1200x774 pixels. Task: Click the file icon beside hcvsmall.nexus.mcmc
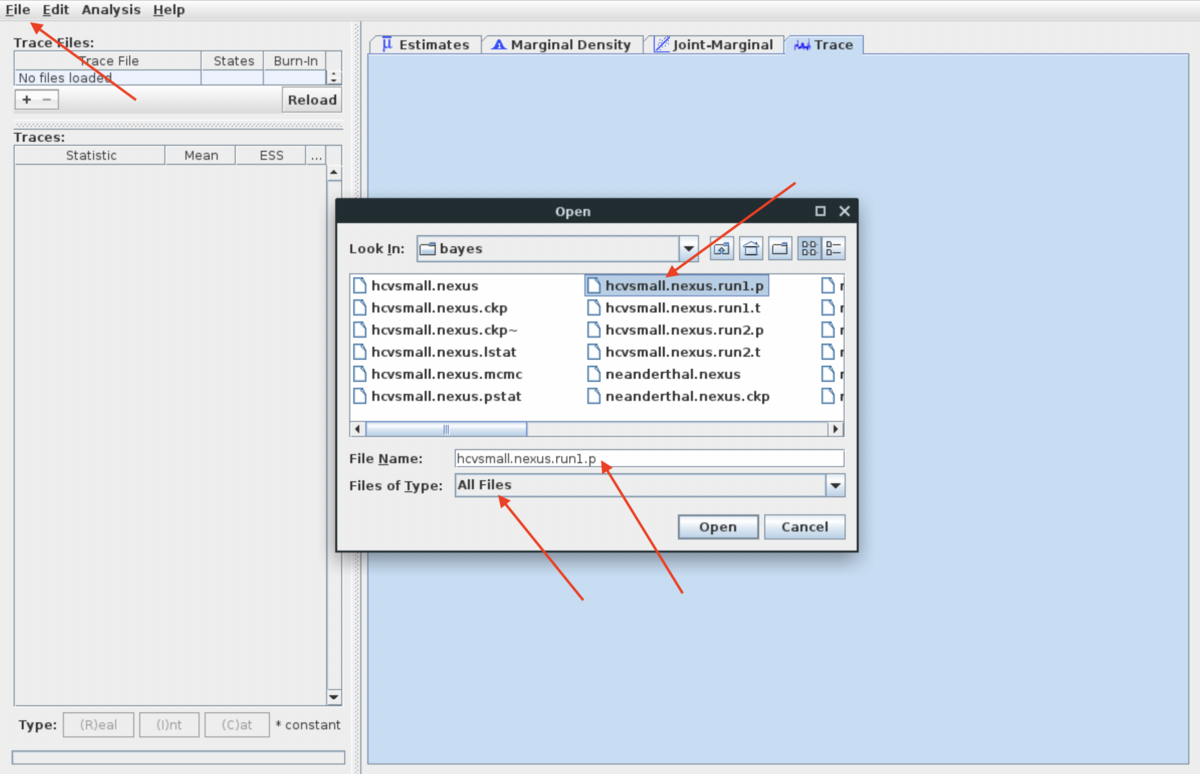(360, 374)
